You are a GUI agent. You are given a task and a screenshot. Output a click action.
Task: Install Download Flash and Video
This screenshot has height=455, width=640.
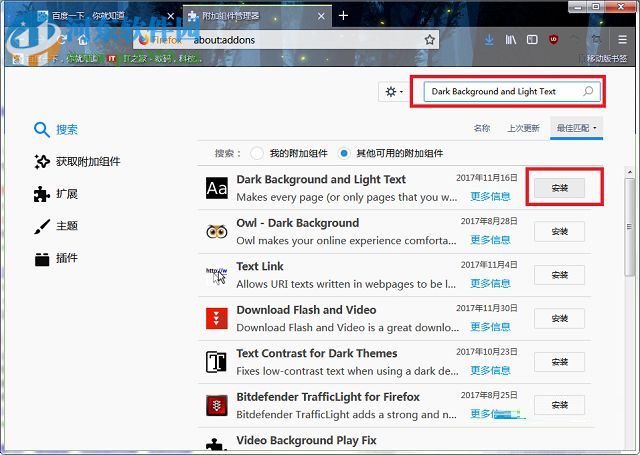pyautogui.click(x=560, y=319)
